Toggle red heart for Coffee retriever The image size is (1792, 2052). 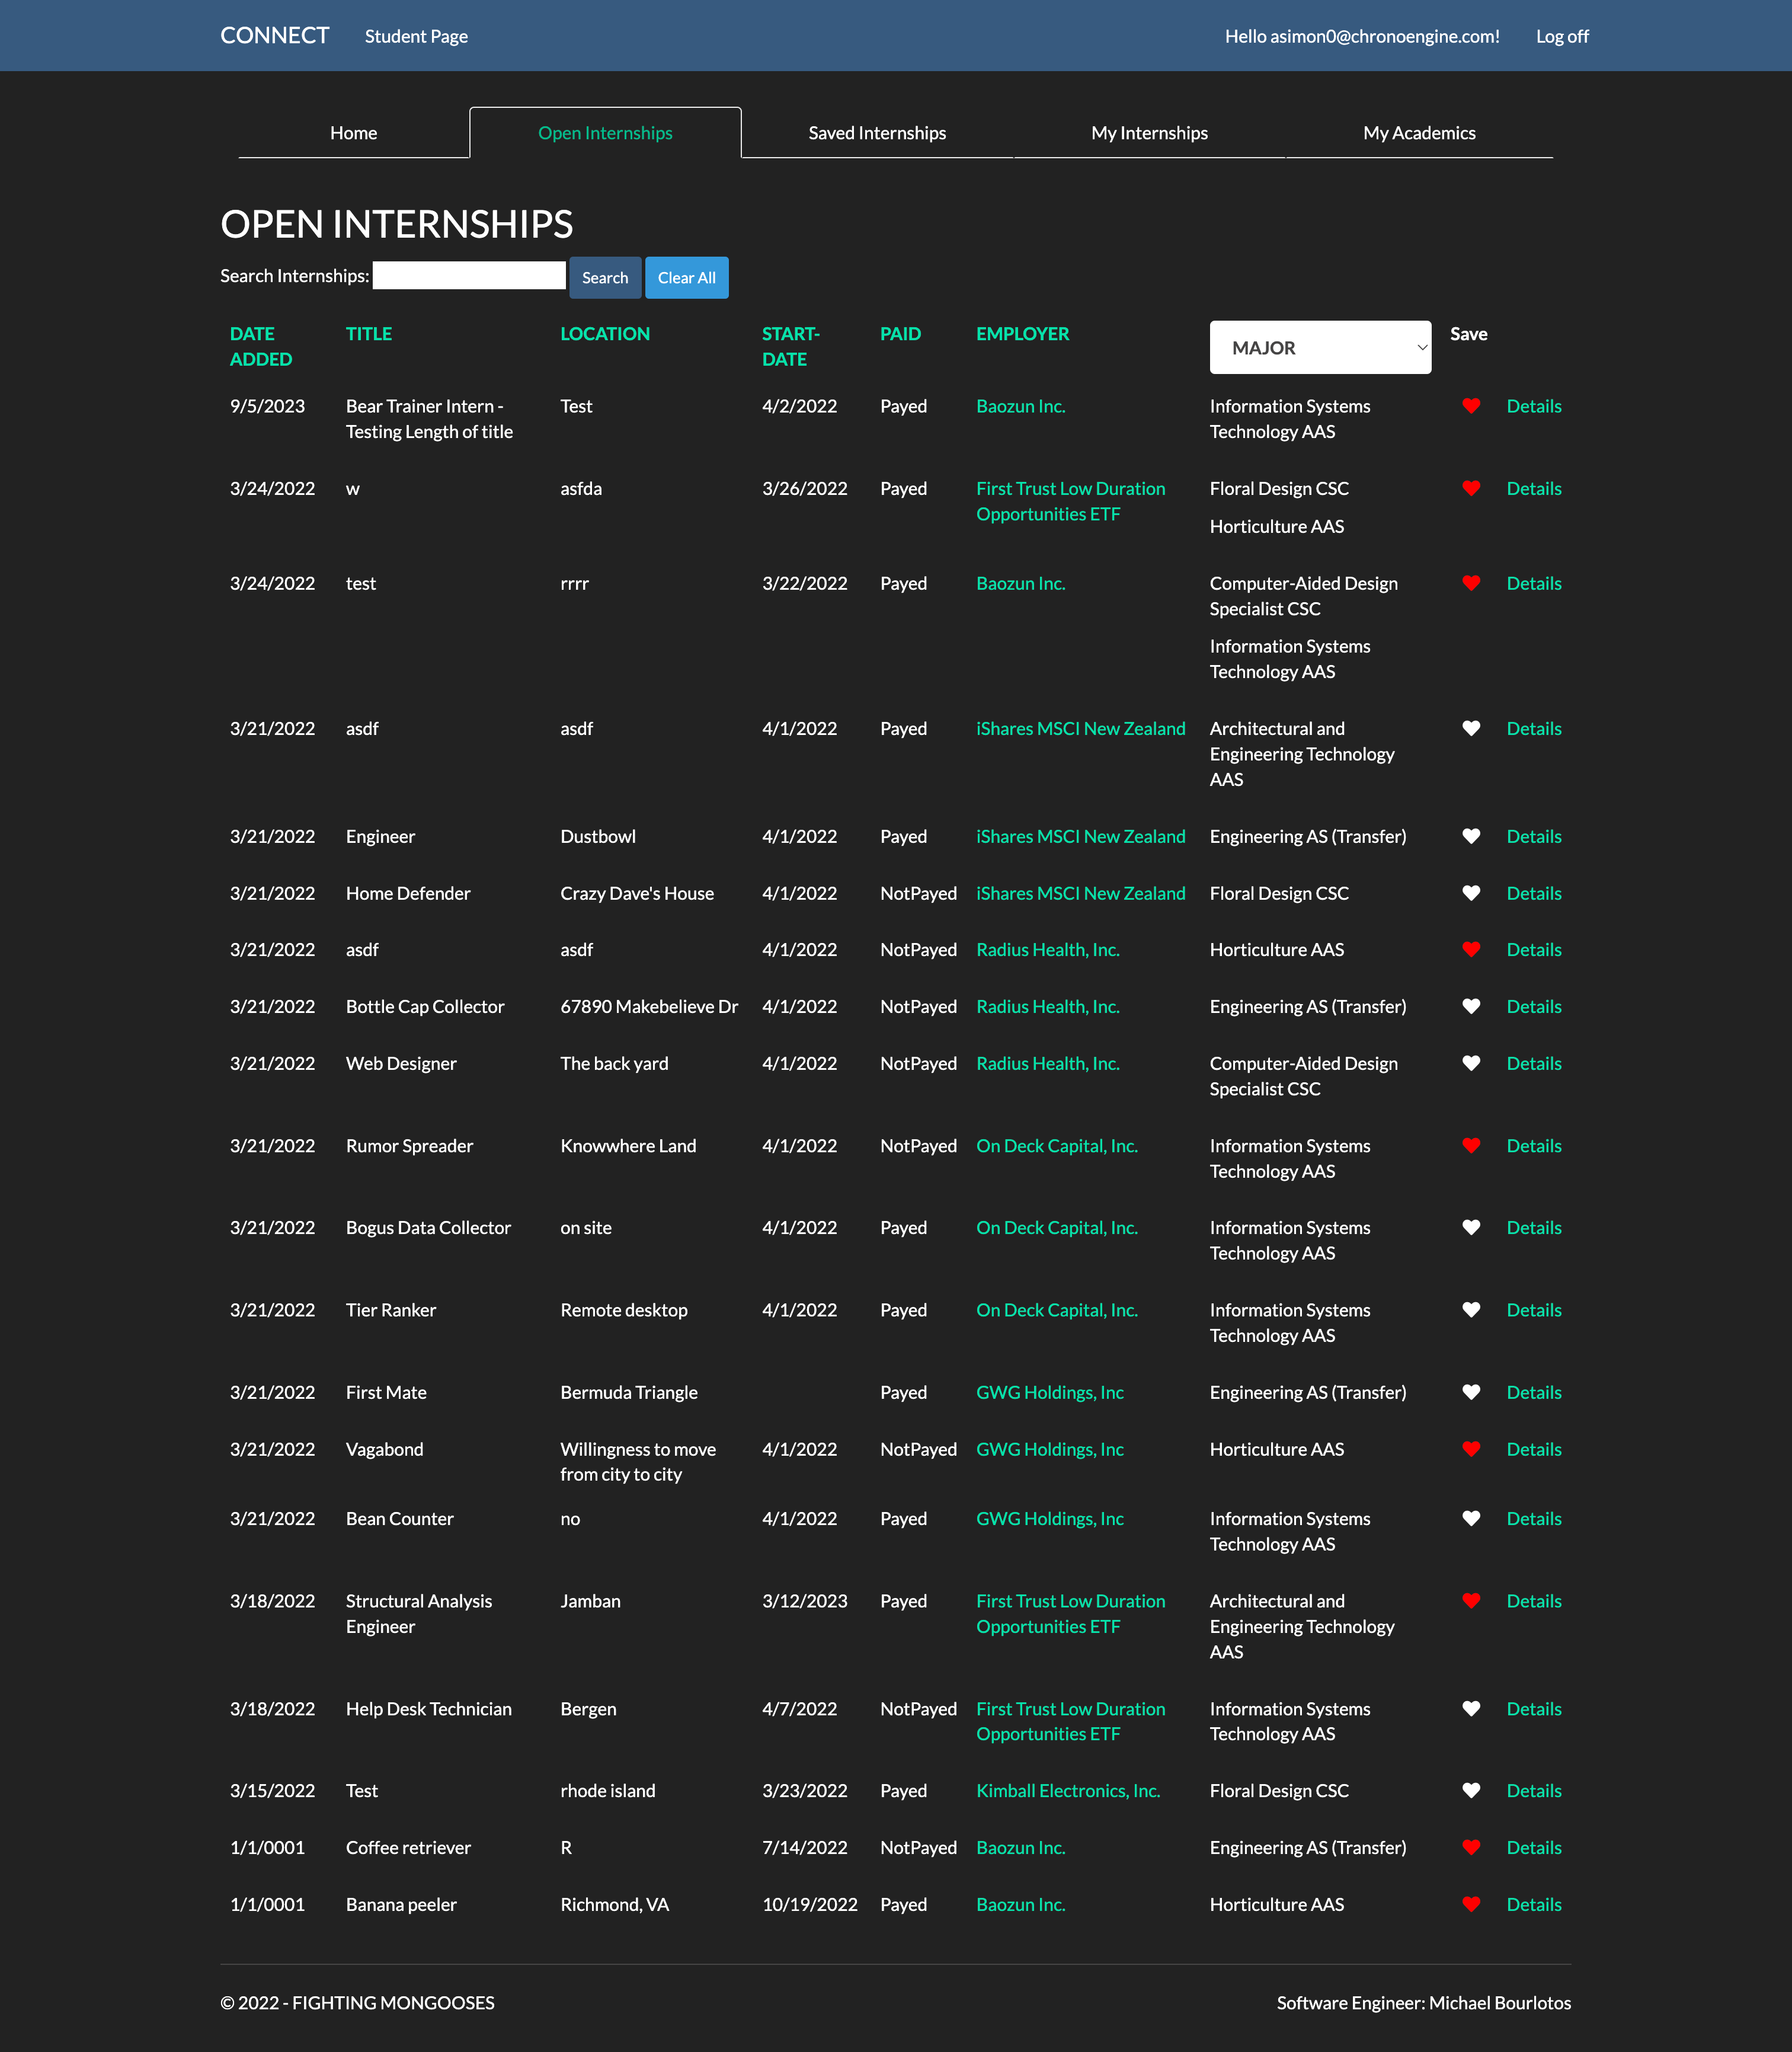tap(1470, 1847)
